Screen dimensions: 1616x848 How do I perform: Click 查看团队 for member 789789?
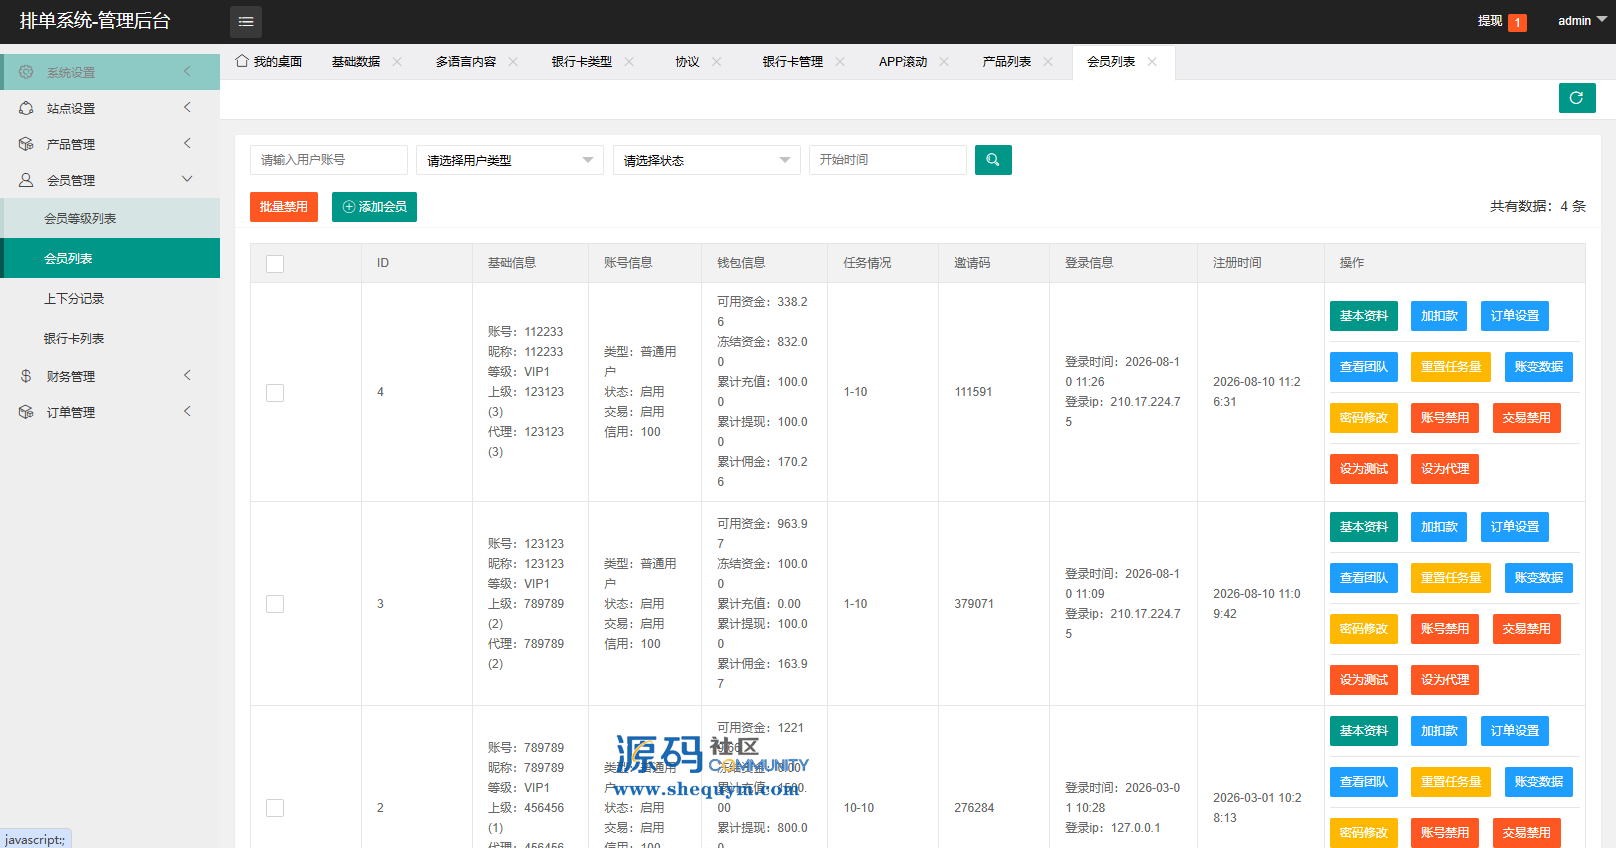coord(1364,782)
